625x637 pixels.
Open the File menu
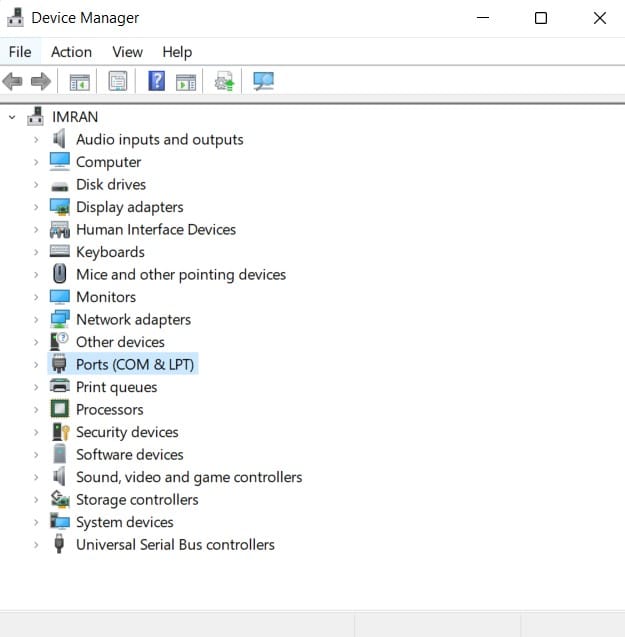[20, 52]
